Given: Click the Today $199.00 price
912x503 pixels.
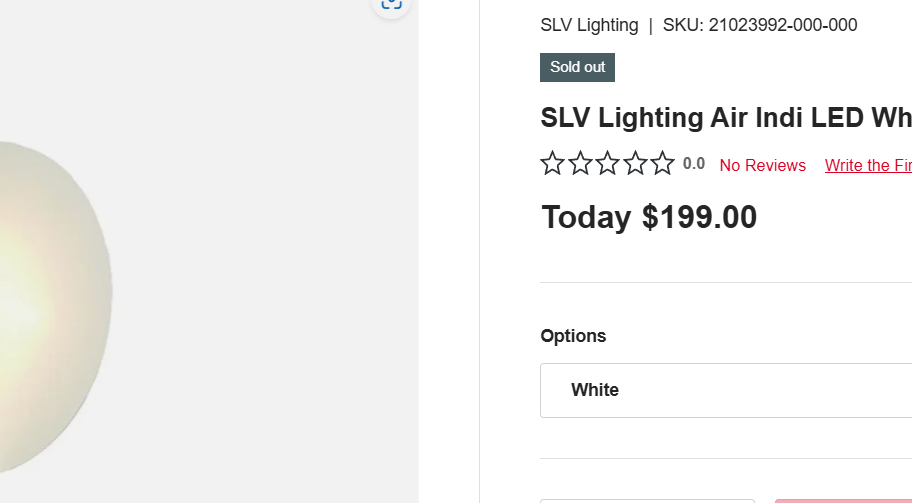Looking at the screenshot, I should pyautogui.click(x=649, y=217).
